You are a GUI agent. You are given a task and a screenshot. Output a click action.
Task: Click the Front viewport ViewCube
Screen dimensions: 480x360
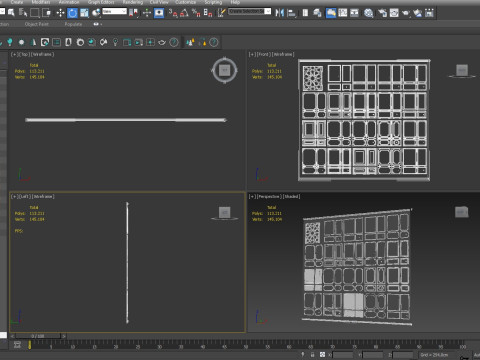pos(462,71)
